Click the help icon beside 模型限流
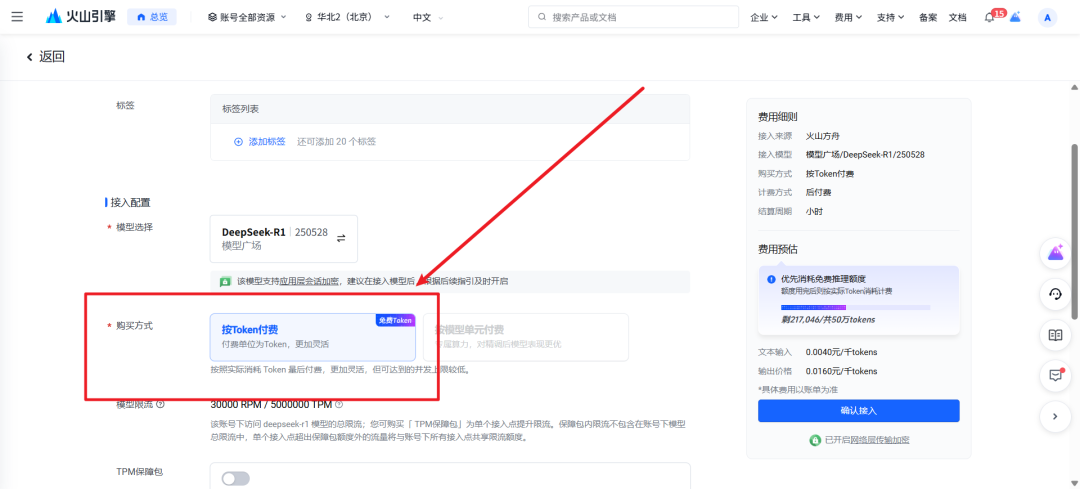 click(160, 404)
